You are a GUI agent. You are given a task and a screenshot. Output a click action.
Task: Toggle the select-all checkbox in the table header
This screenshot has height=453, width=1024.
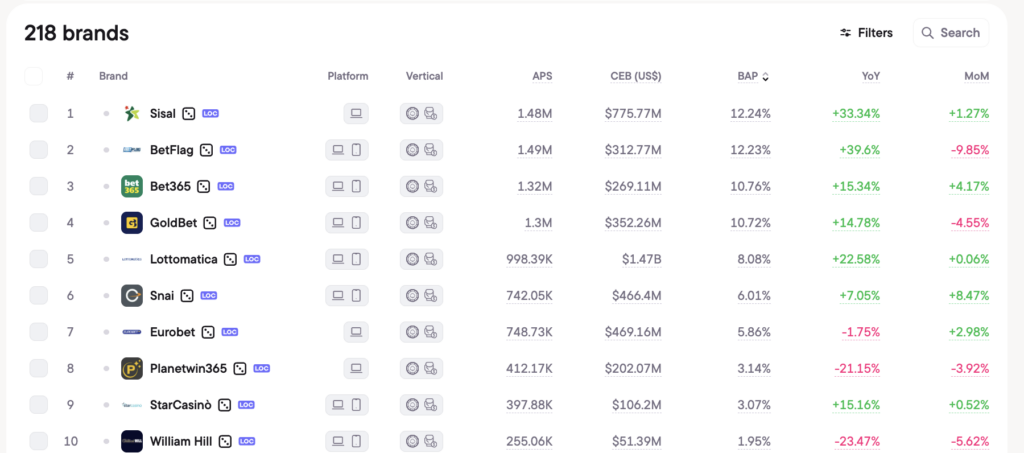(34, 76)
